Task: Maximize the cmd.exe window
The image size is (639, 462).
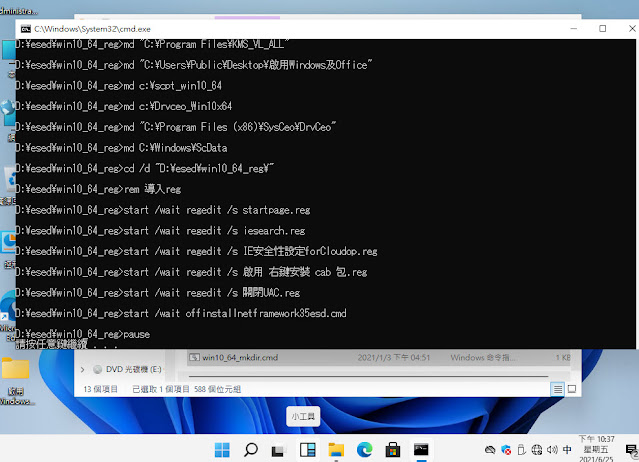Action: tap(603, 29)
